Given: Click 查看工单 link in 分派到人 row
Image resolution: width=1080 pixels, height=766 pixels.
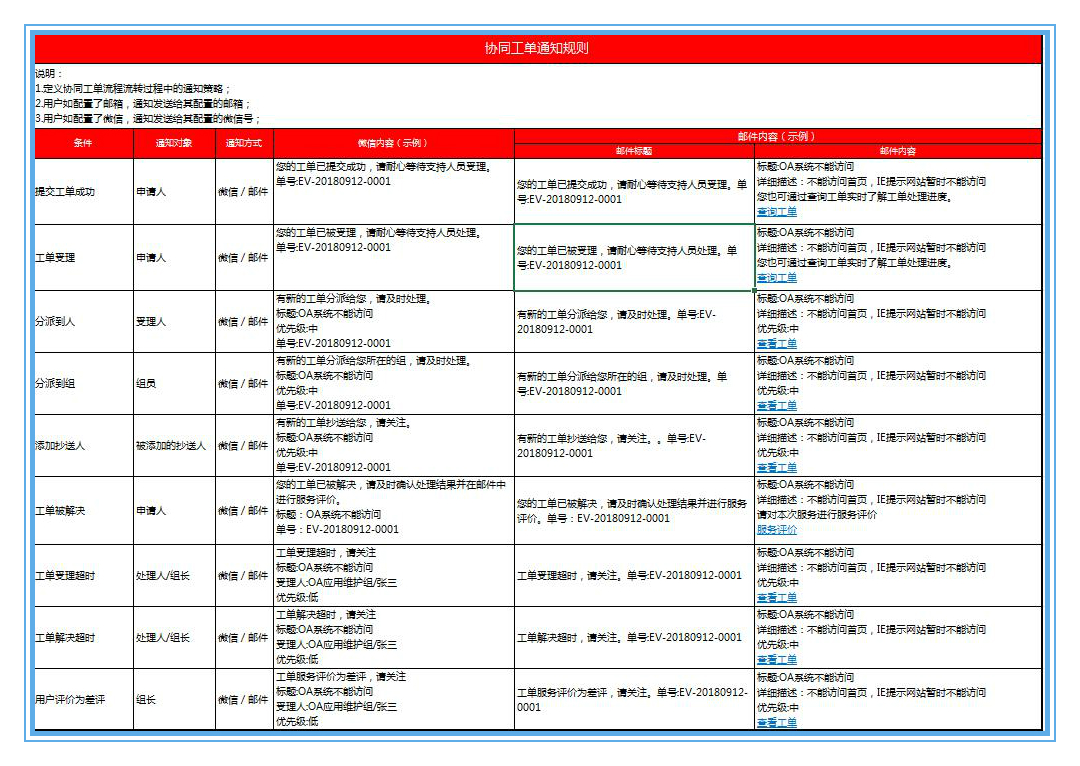Looking at the screenshot, I should coord(777,344).
